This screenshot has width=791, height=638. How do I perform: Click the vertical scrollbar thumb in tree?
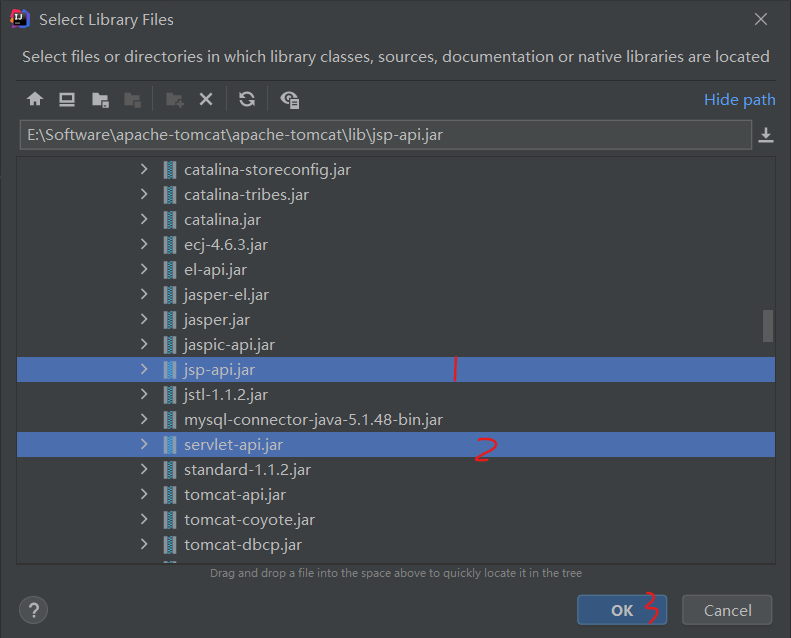768,326
